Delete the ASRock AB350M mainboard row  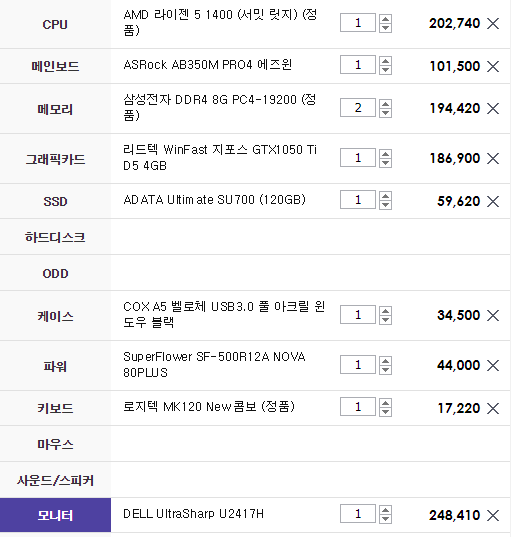(x=493, y=66)
